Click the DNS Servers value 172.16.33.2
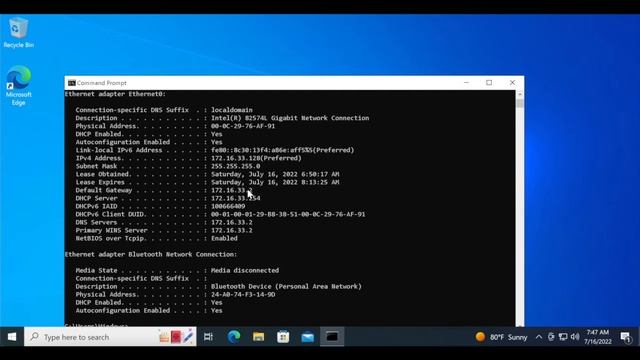The height and width of the screenshot is (360, 640). (231, 222)
